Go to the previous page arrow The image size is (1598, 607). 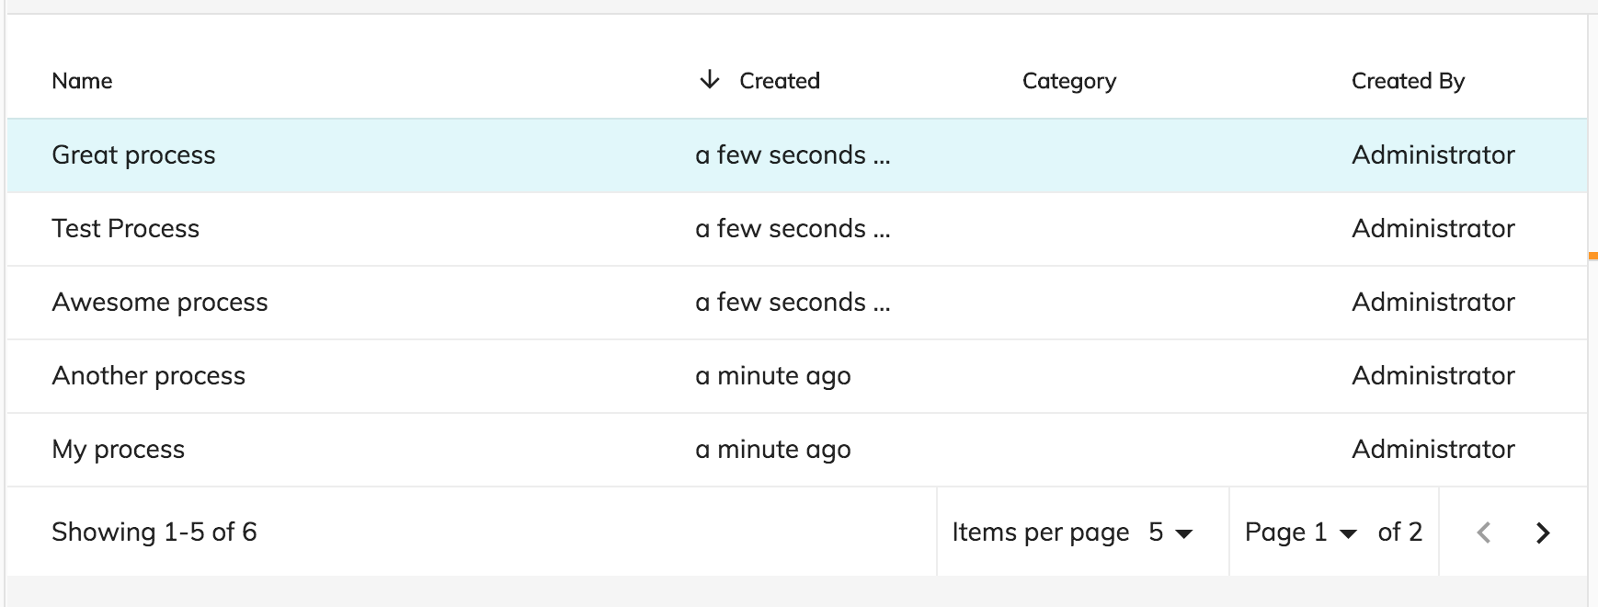(1484, 533)
